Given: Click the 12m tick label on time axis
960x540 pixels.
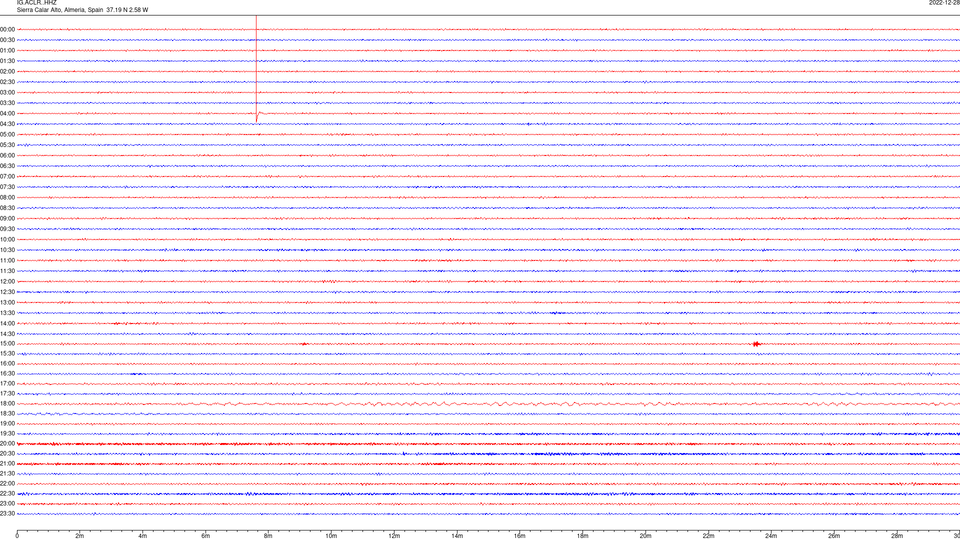Looking at the screenshot, I should pyautogui.click(x=394, y=536).
